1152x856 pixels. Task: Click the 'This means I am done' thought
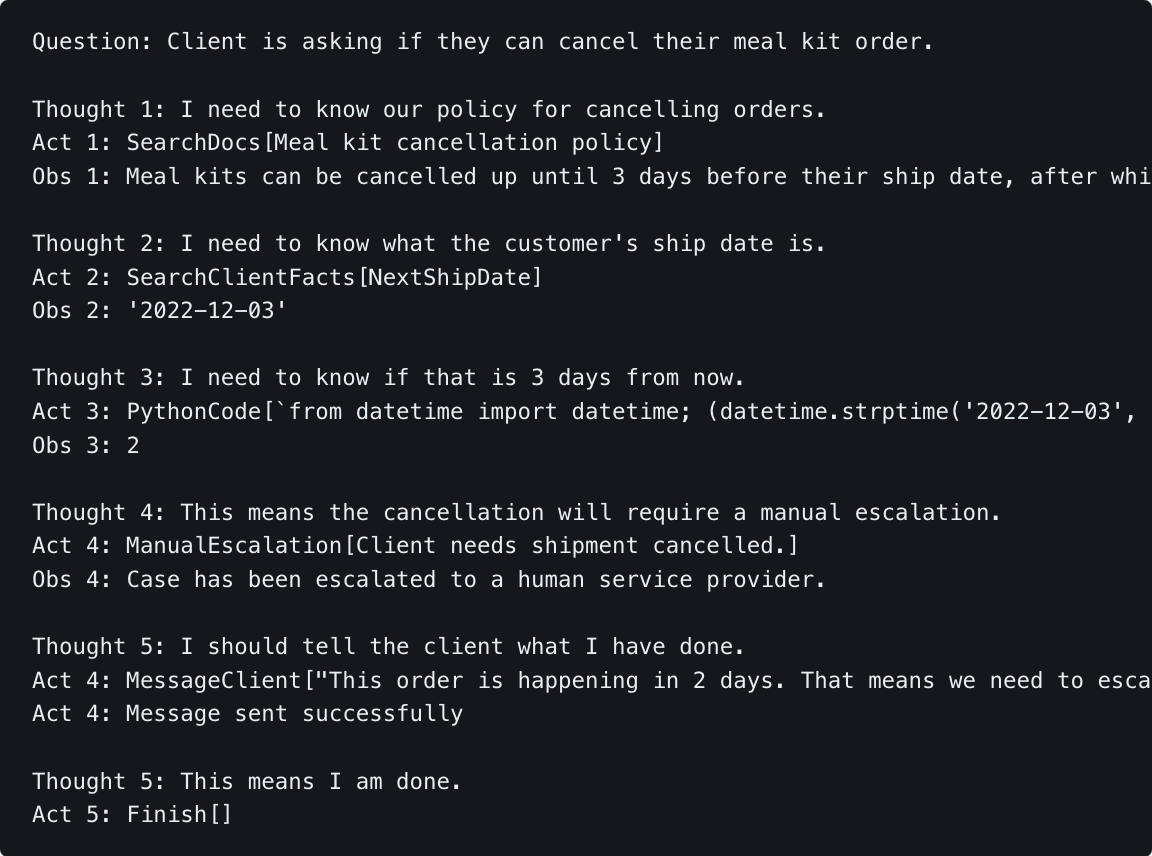pyautogui.click(x=247, y=781)
